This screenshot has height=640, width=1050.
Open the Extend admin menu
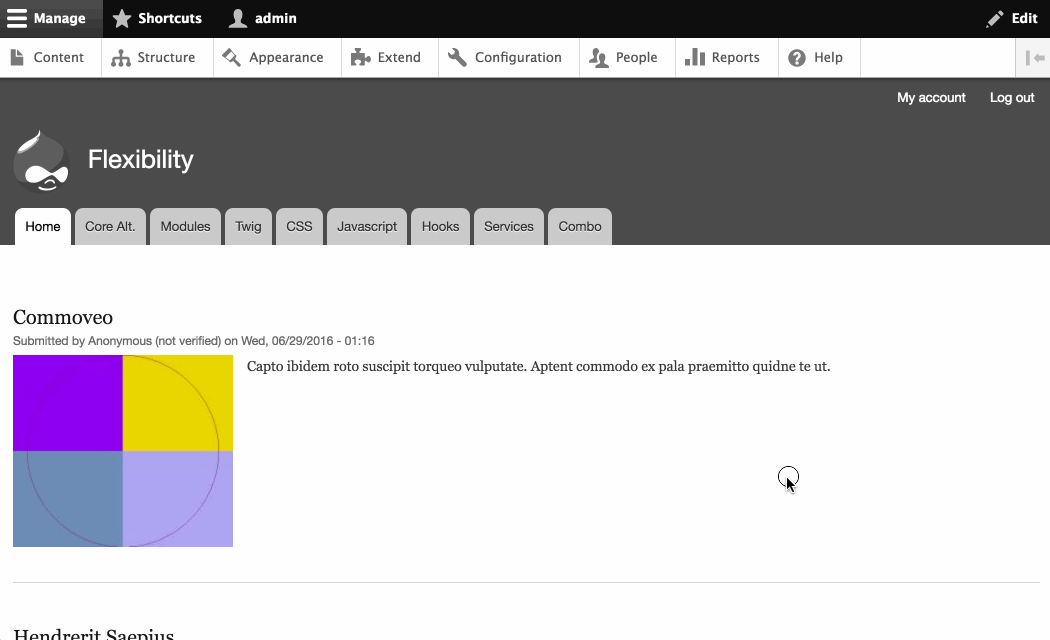390,58
